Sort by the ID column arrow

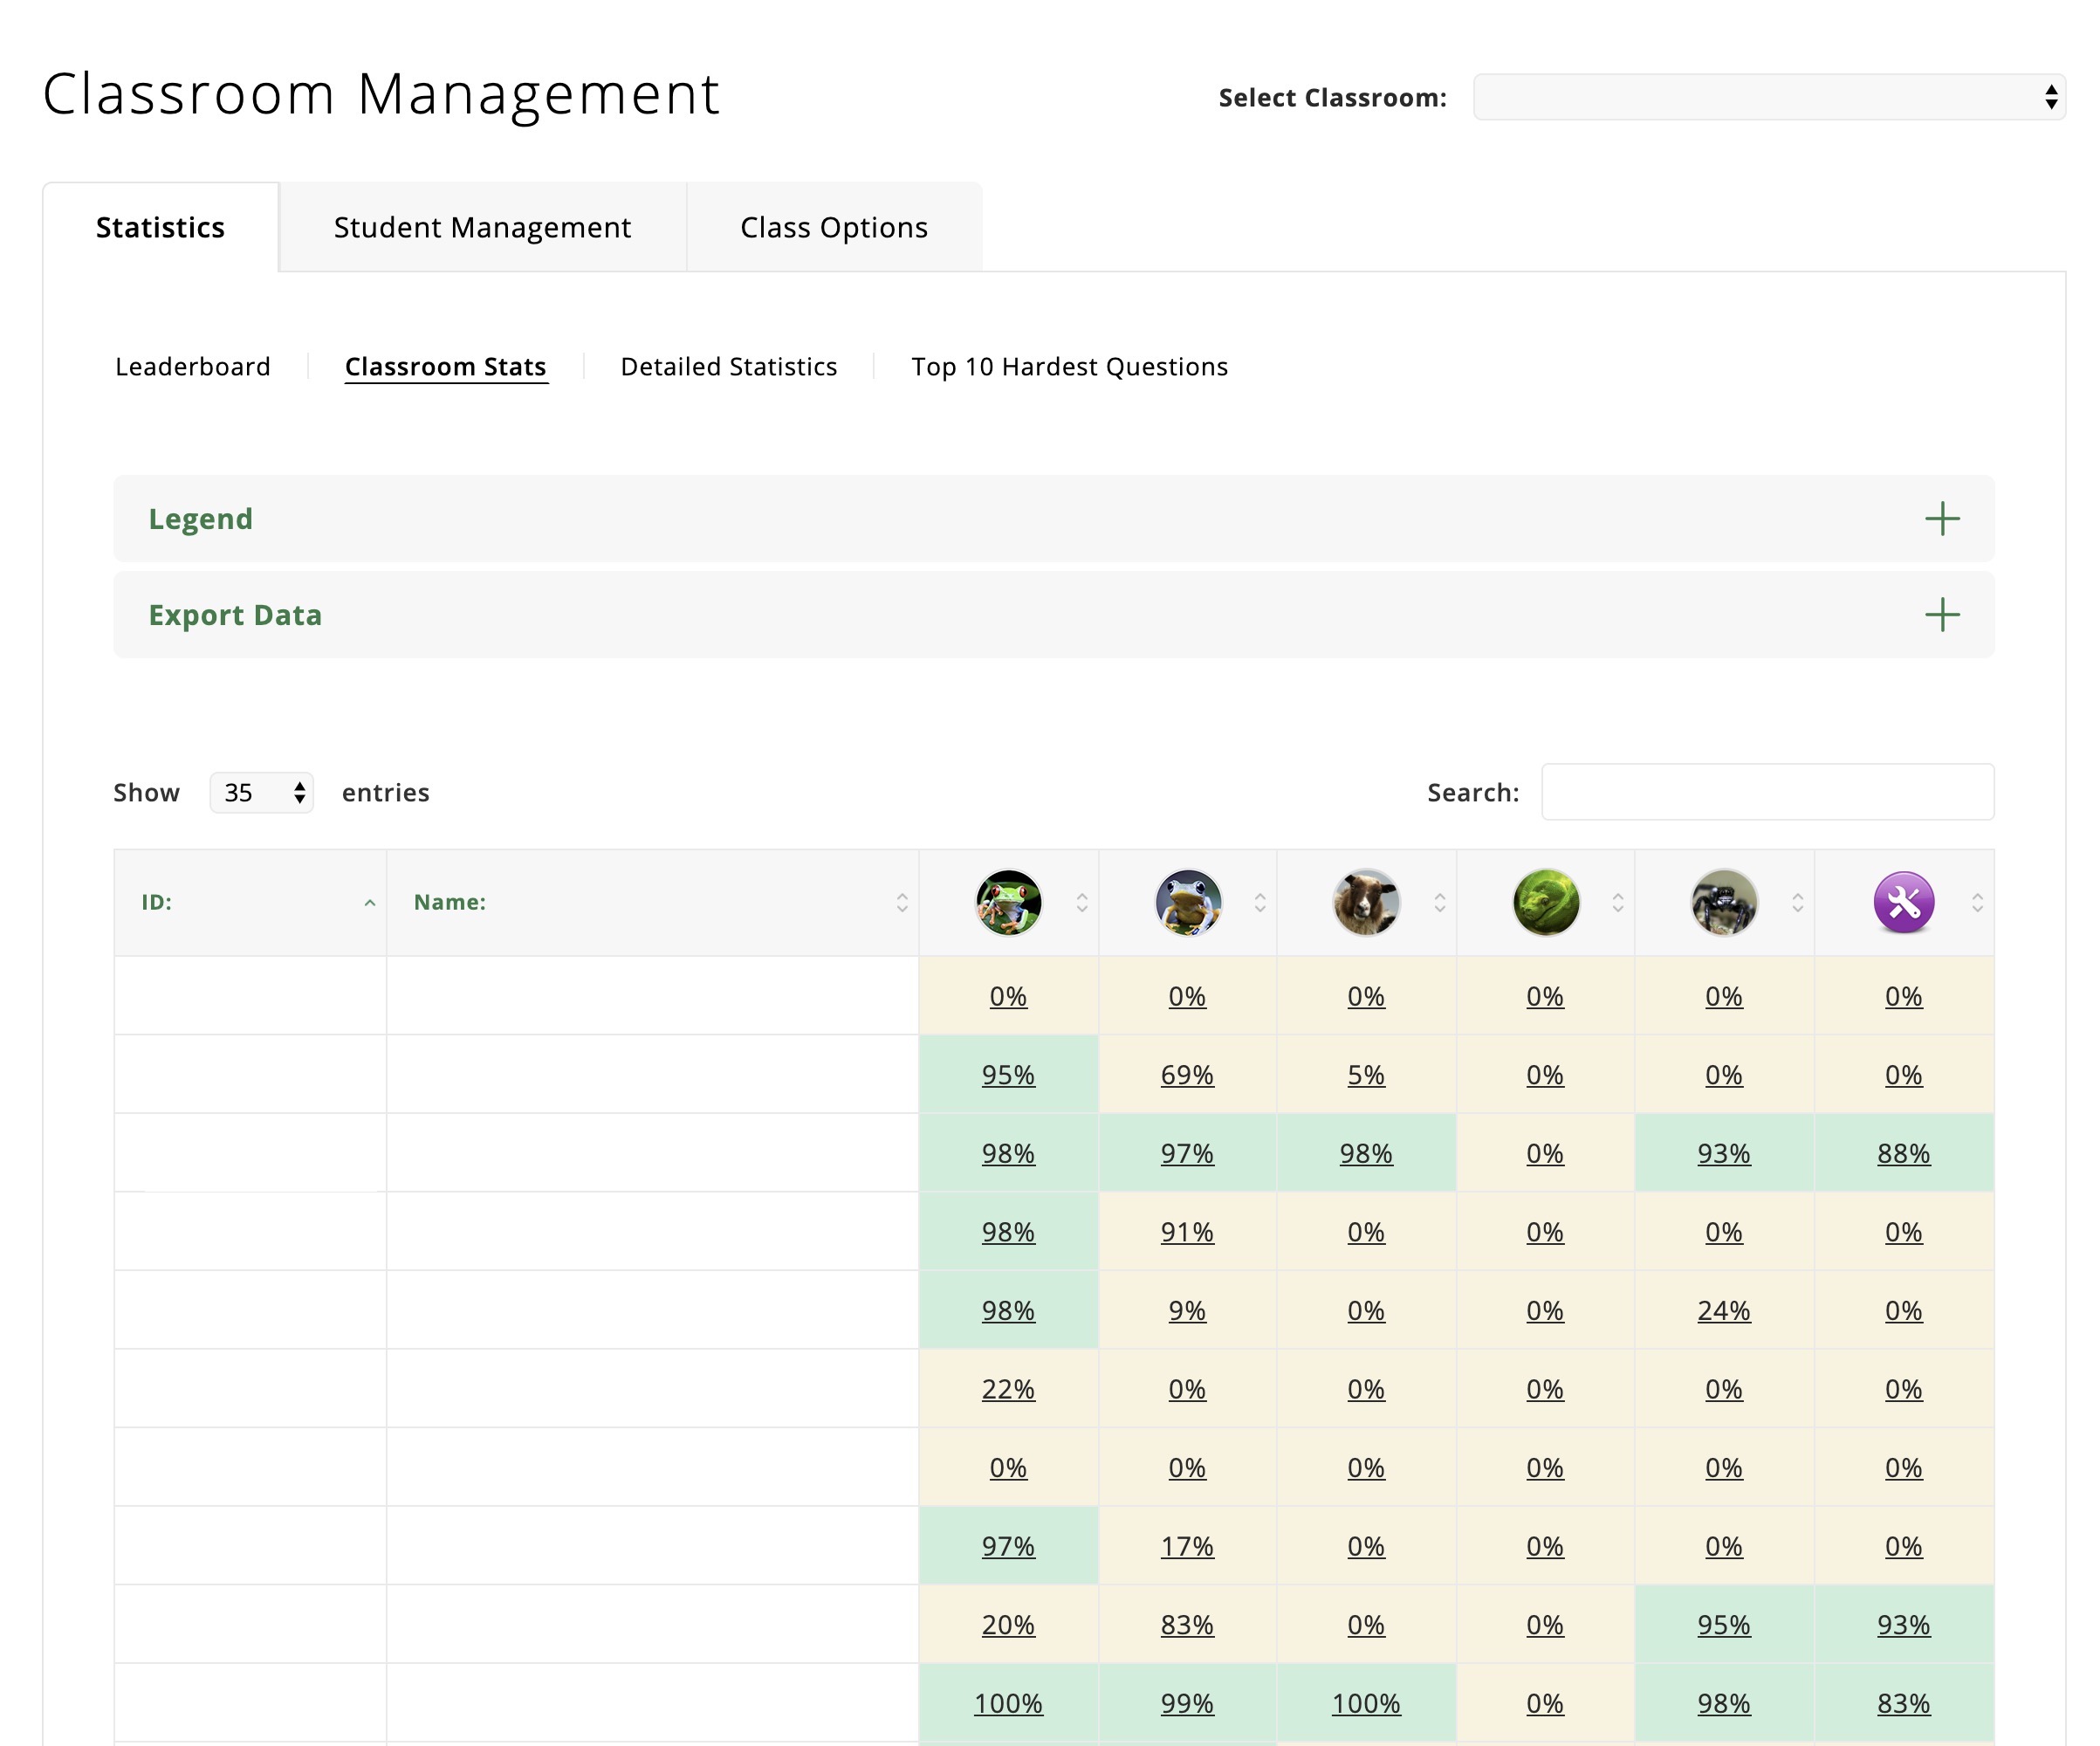point(370,903)
